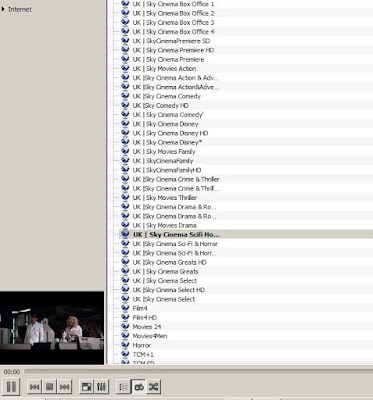Click globe icon beside playing Sky Cinema Scifi Ho...
Image resolution: width=373 pixels, height=400 pixels.
tap(125, 234)
